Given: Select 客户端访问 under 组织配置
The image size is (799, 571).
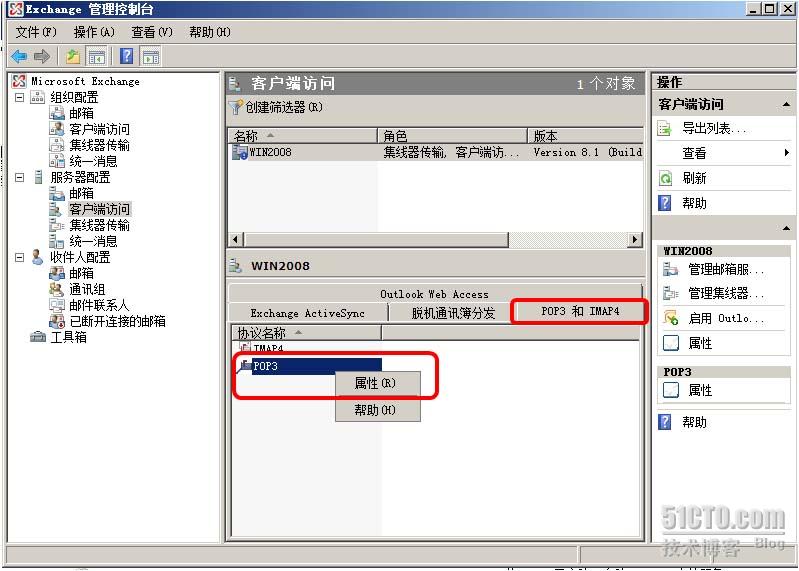Looking at the screenshot, I should click(x=99, y=129).
